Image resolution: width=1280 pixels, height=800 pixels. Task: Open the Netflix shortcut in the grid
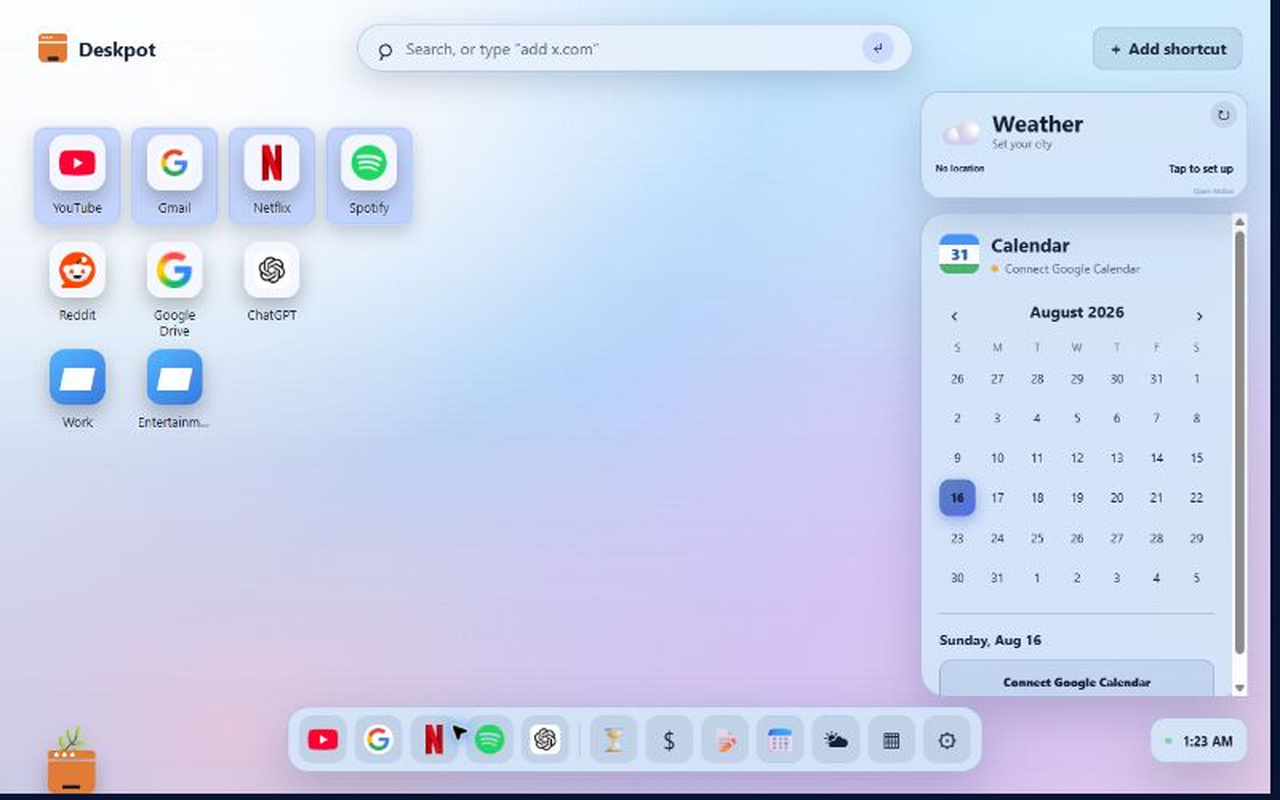pyautogui.click(x=271, y=175)
